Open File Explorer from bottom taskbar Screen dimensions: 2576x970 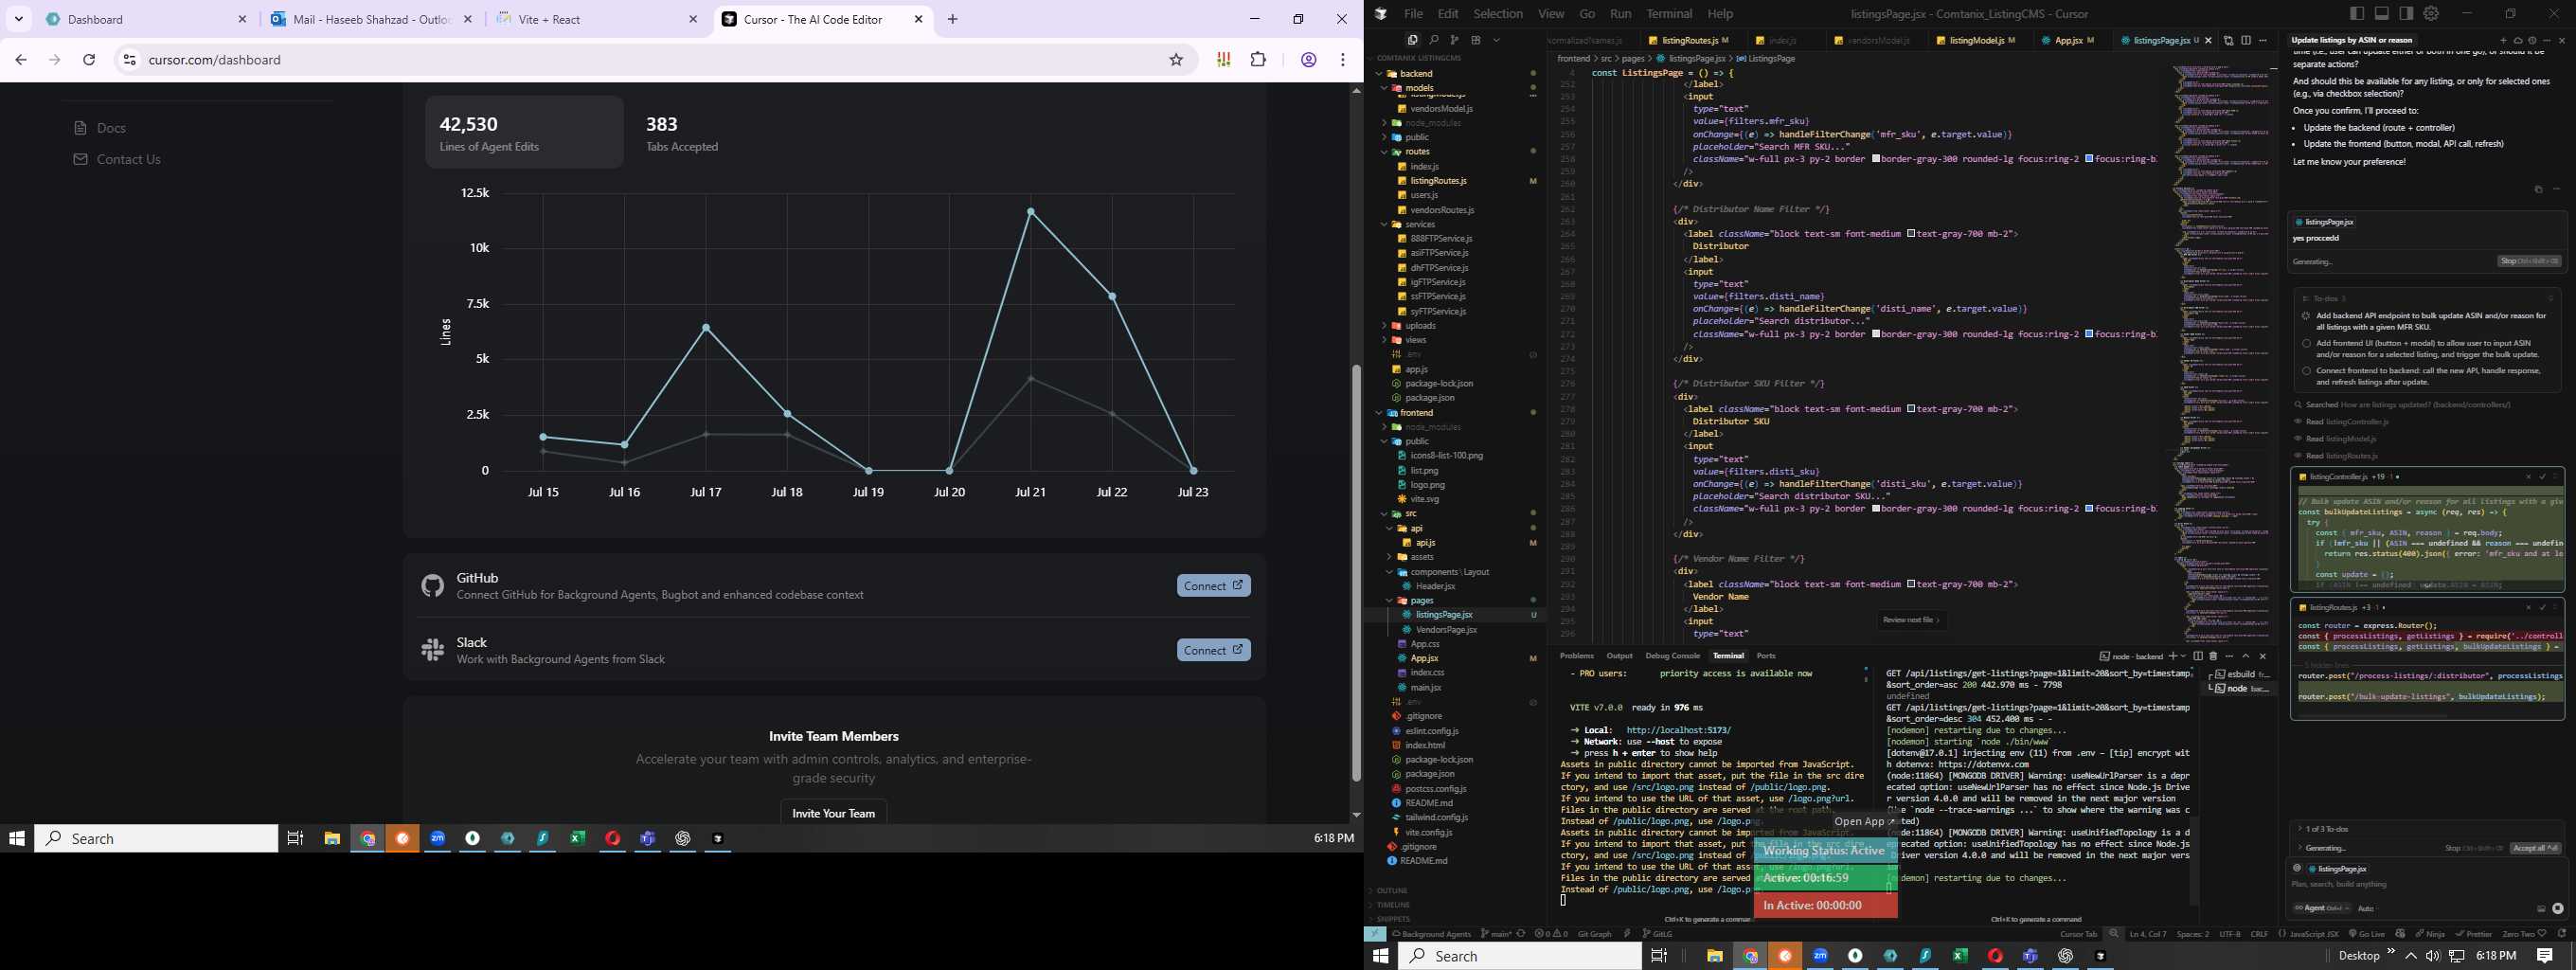(x=1714, y=956)
